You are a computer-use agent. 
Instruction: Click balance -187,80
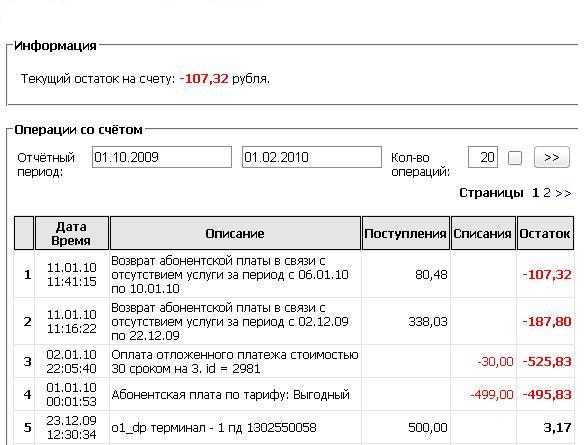(547, 321)
